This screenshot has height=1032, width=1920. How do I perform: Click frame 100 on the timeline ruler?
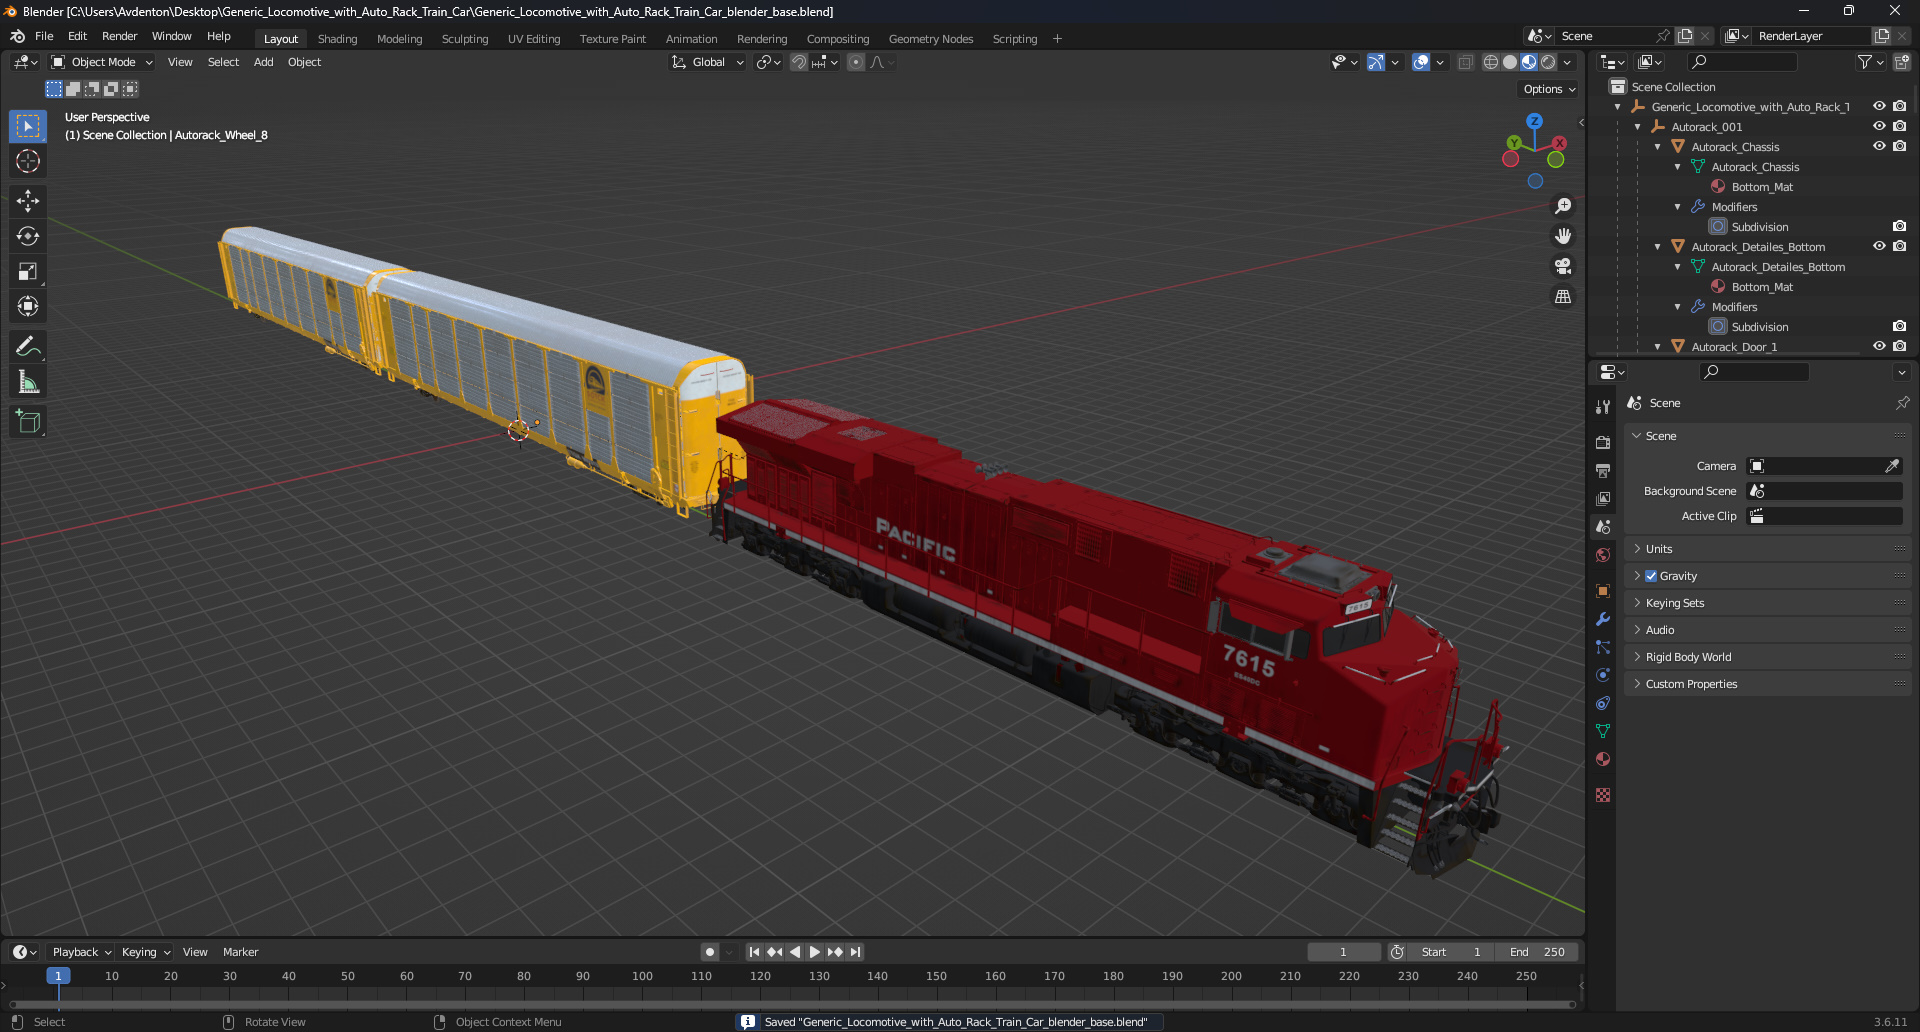(x=642, y=976)
